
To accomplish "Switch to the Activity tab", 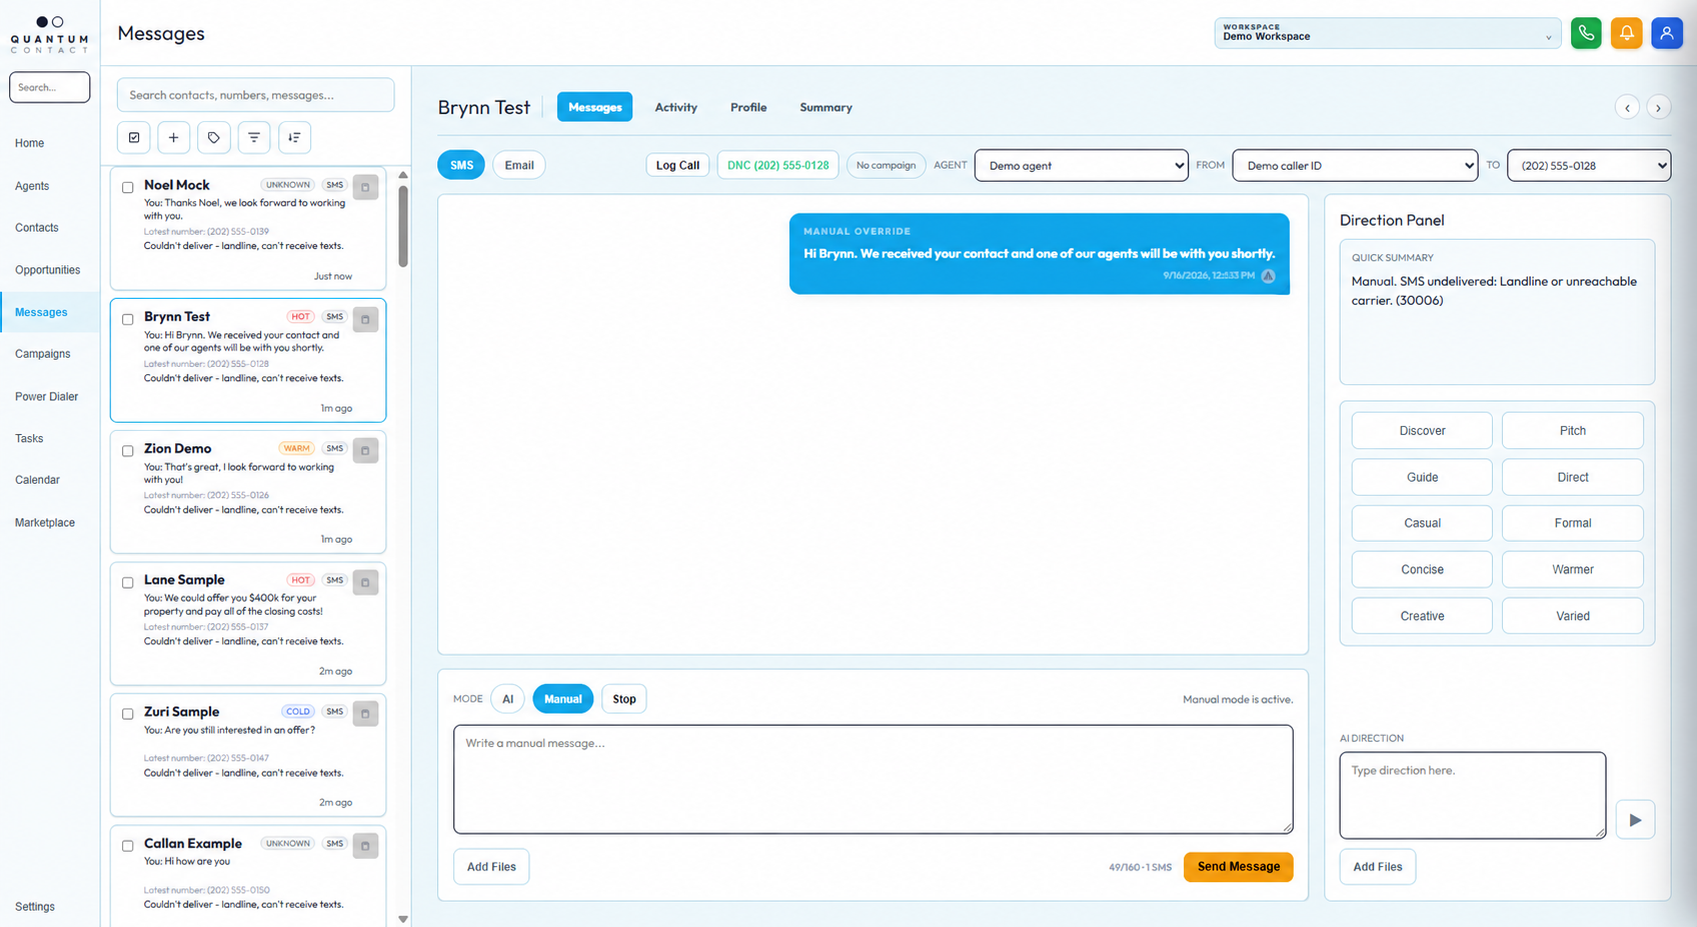I will pyautogui.click(x=676, y=107).
